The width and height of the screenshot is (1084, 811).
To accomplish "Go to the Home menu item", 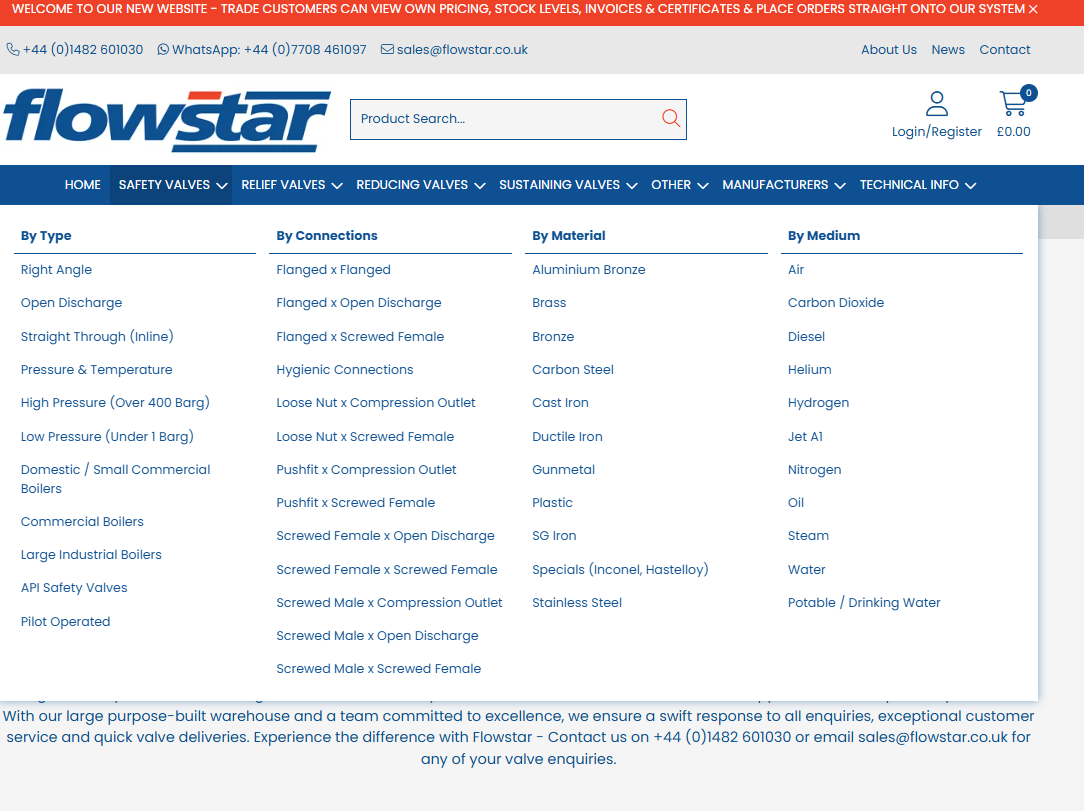I will (83, 185).
